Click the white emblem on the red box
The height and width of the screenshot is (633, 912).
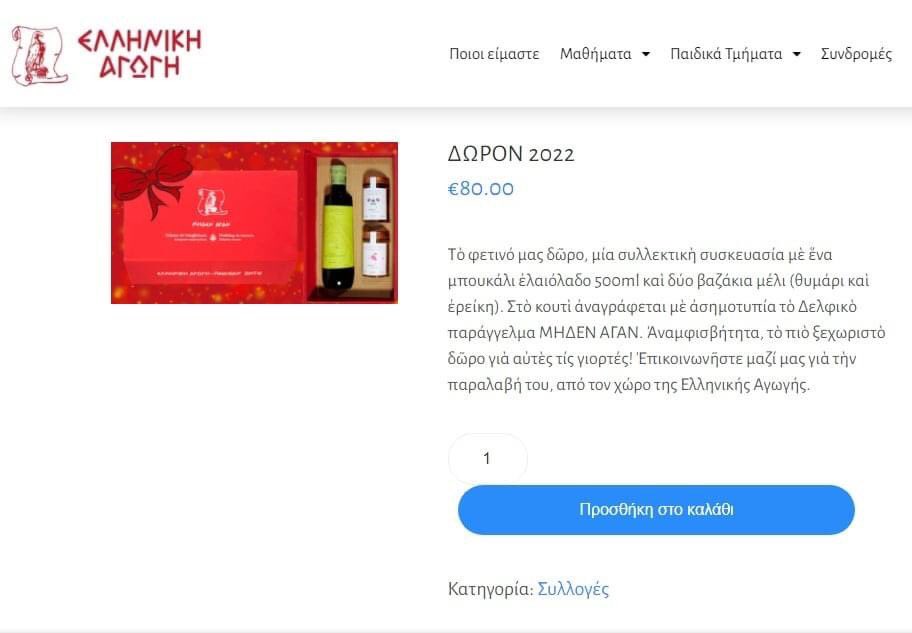click(212, 202)
